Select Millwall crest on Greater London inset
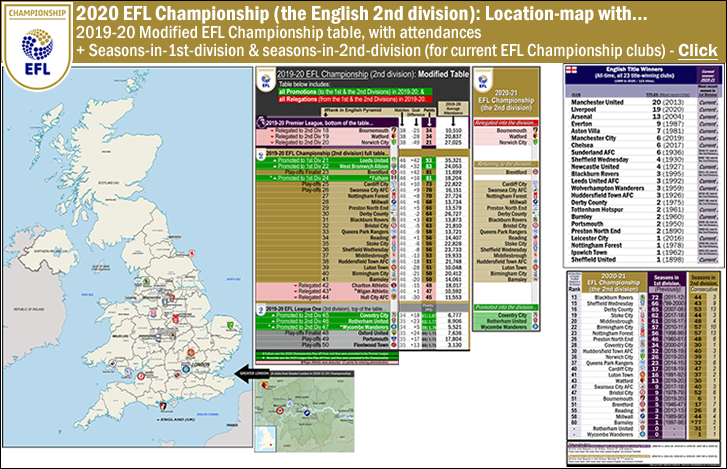 click(306, 413)
